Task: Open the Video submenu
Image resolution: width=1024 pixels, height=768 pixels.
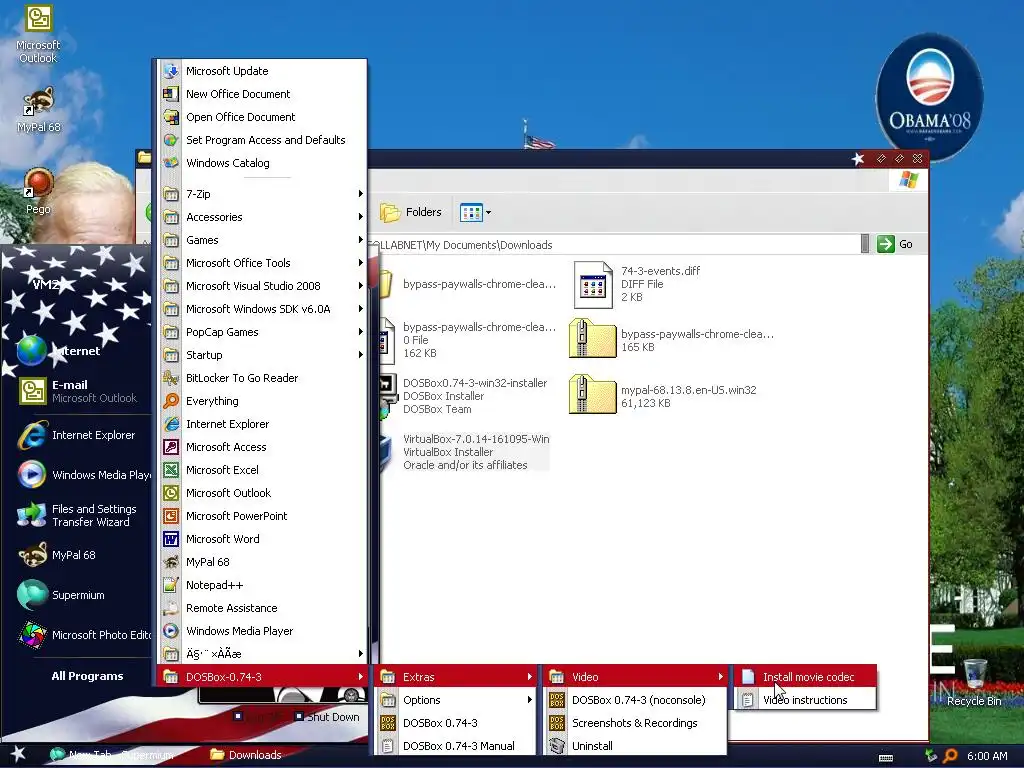Action: tap(635, 677)
